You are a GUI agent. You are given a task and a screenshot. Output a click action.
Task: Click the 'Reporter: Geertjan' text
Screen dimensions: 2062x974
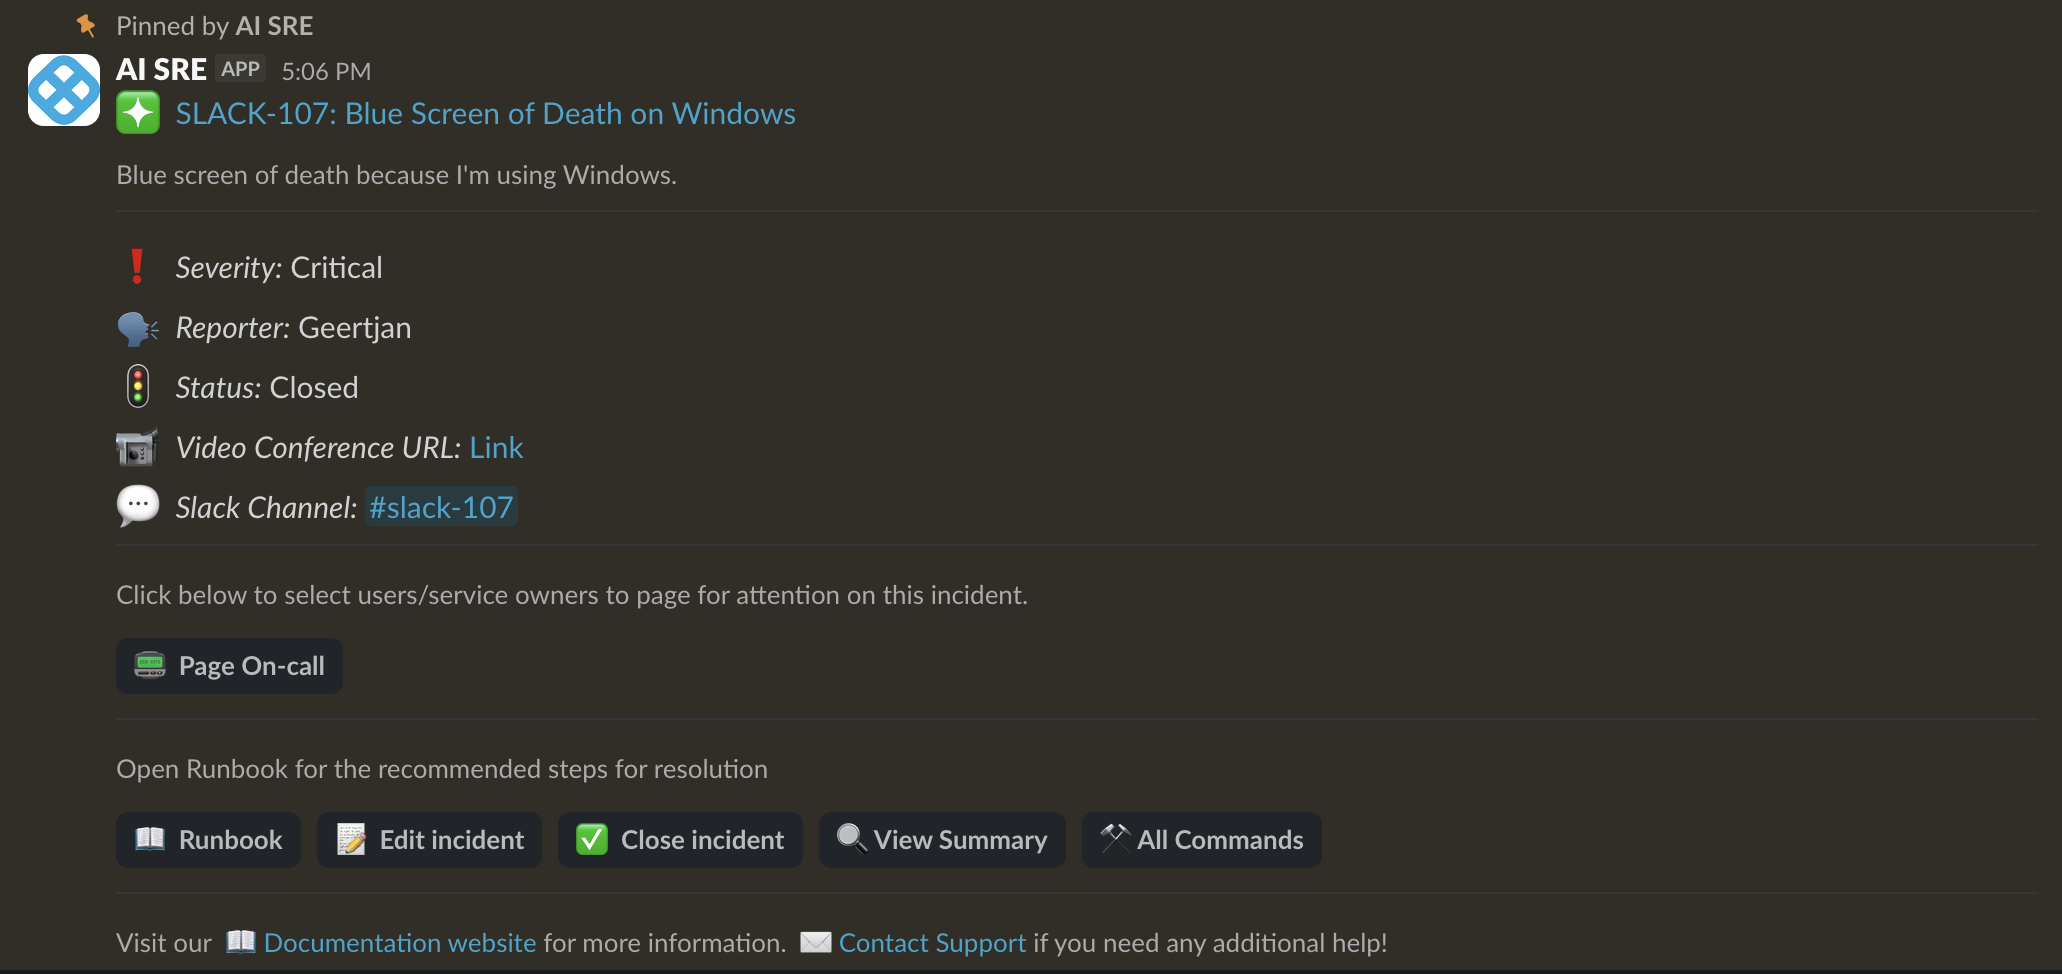(x=293, y=328)
